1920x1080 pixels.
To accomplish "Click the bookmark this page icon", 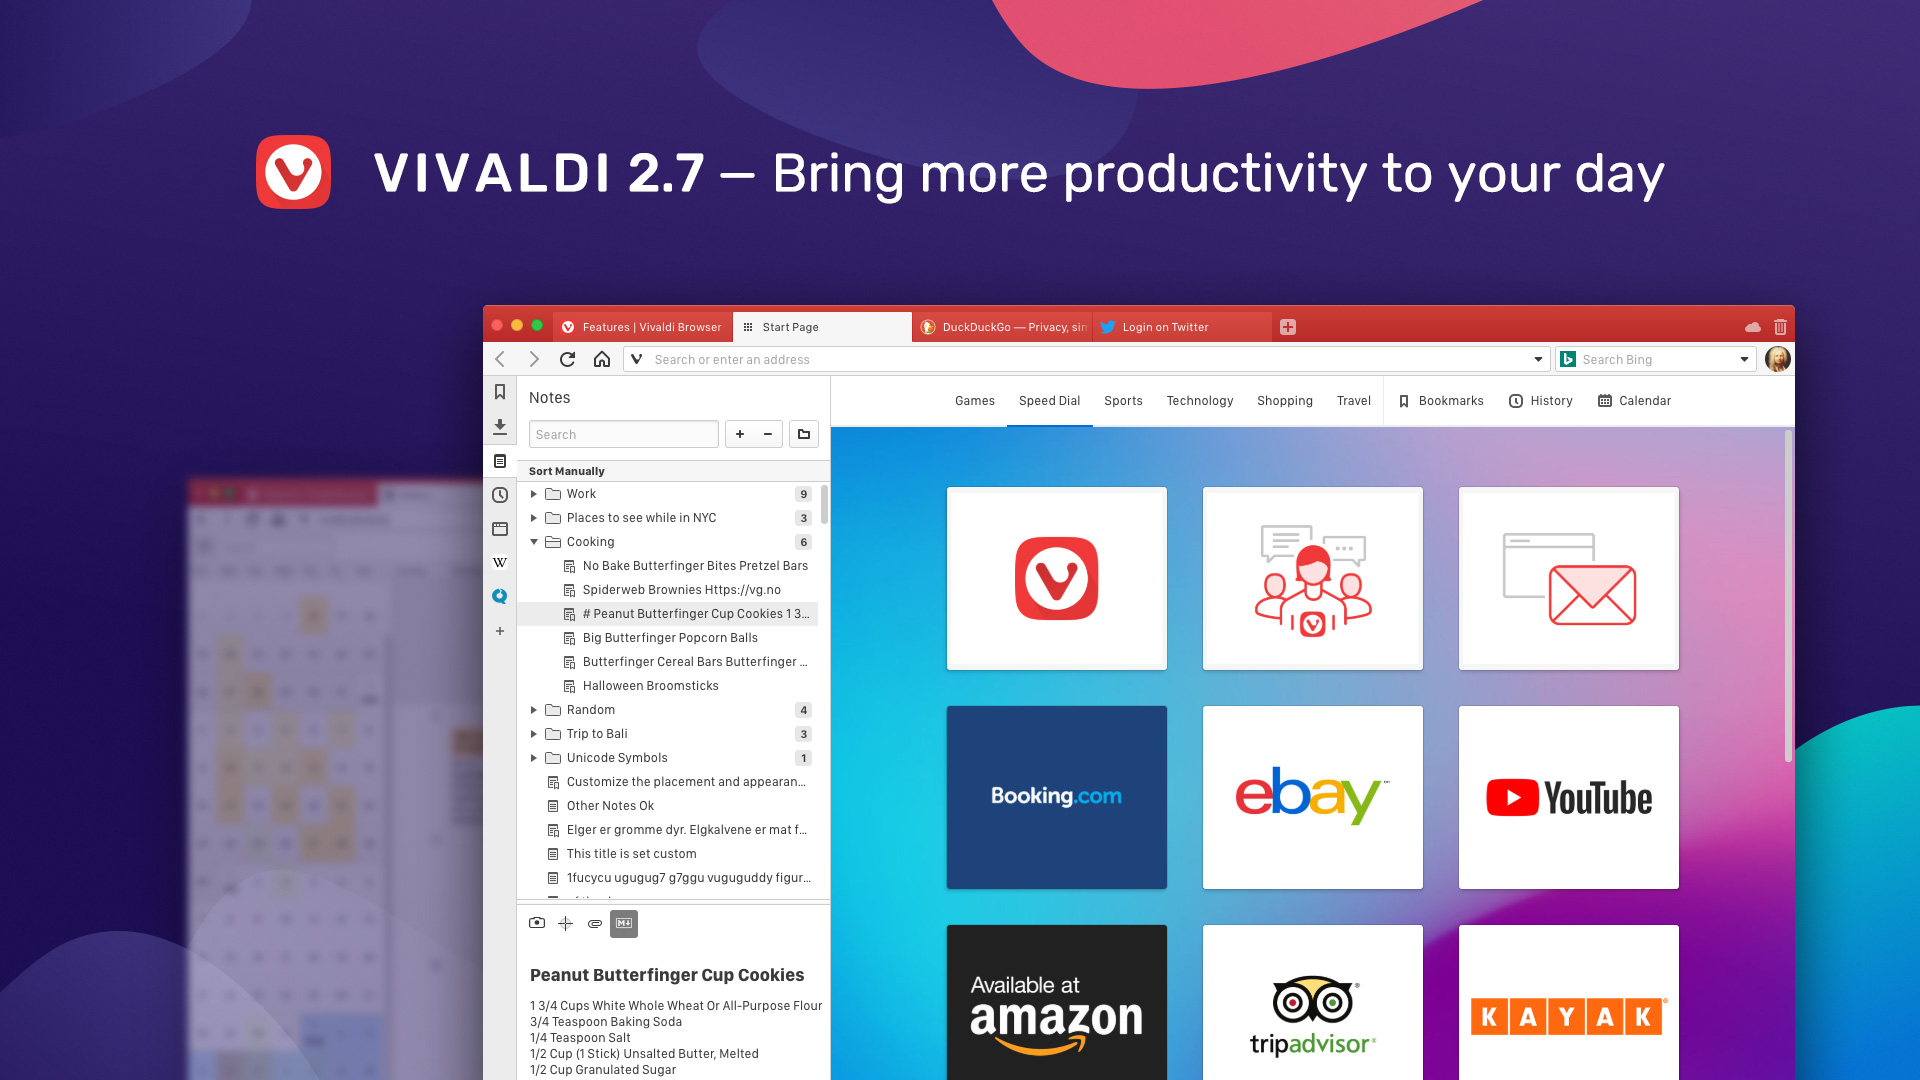I will coord(500,393).
